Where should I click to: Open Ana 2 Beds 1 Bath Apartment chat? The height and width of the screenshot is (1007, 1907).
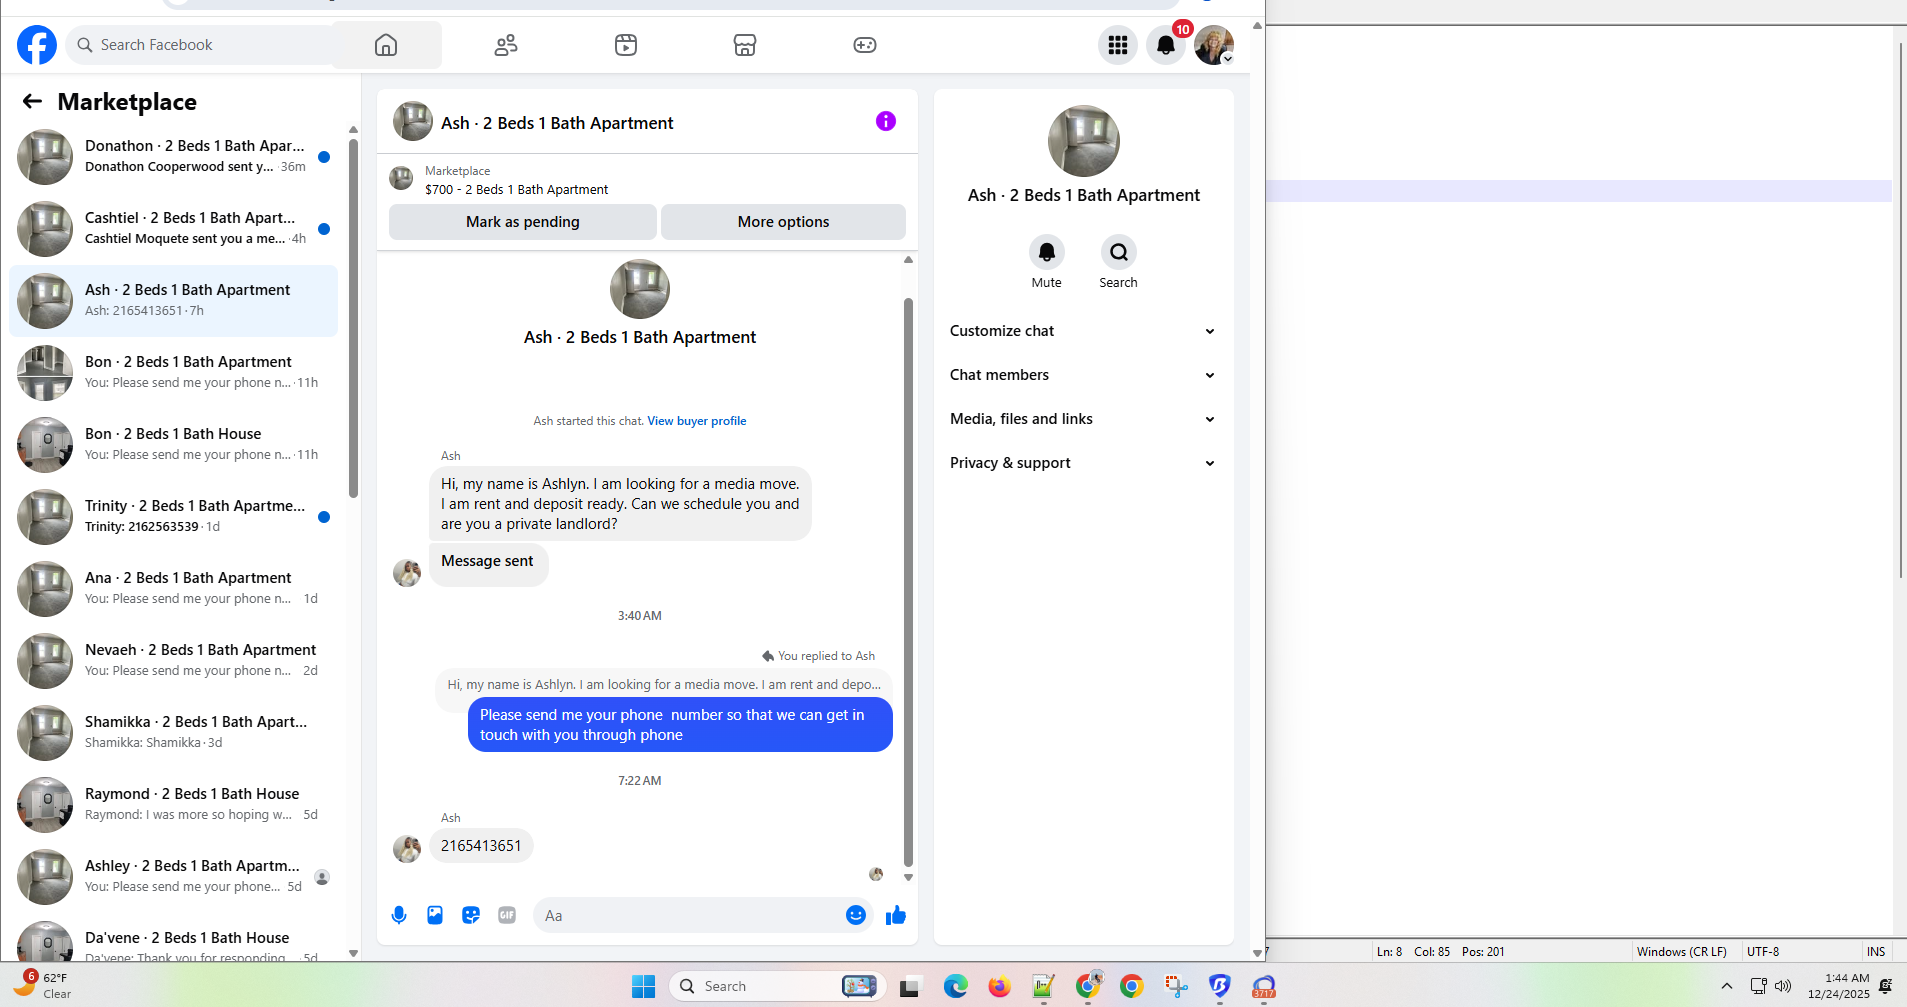tap(174, 589)
